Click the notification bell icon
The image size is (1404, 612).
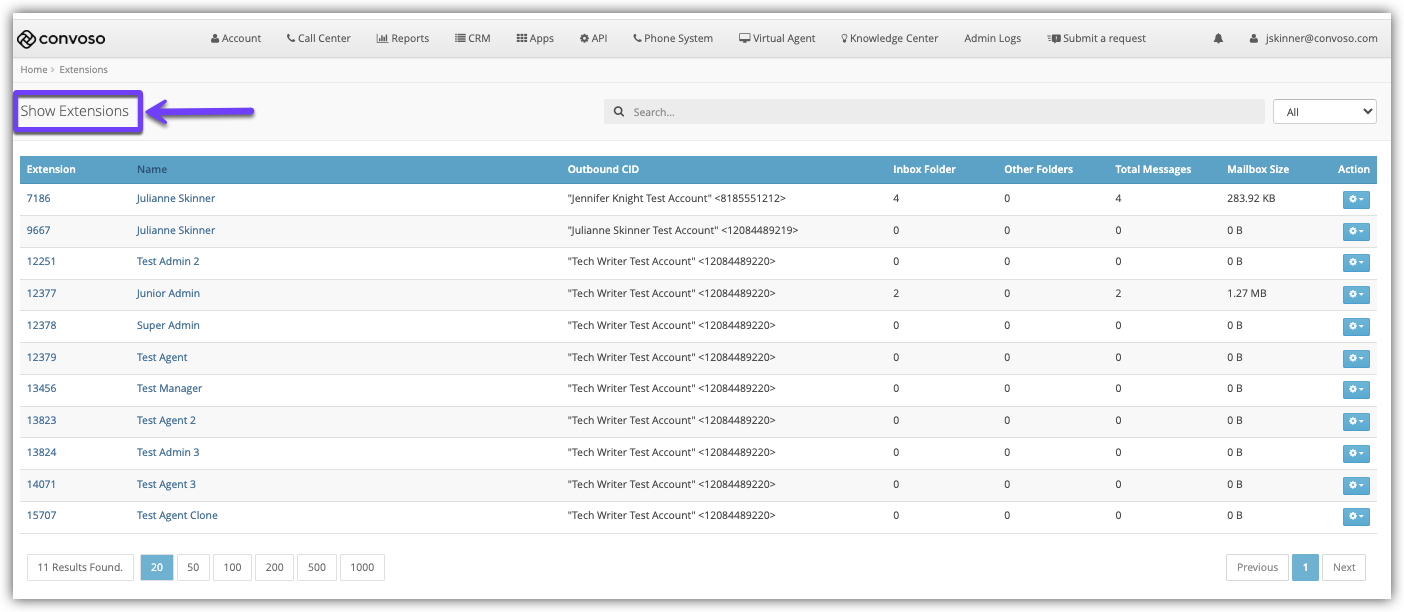click(x=1218, y=39)
